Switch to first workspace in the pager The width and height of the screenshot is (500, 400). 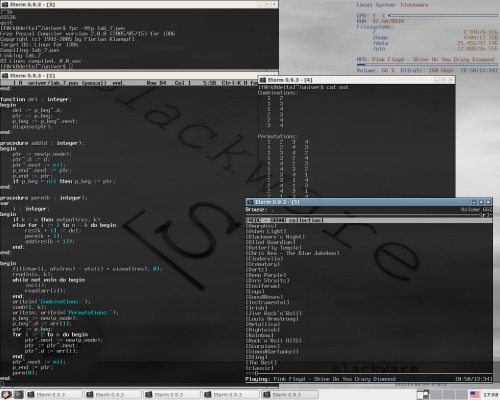click(423, 395)
